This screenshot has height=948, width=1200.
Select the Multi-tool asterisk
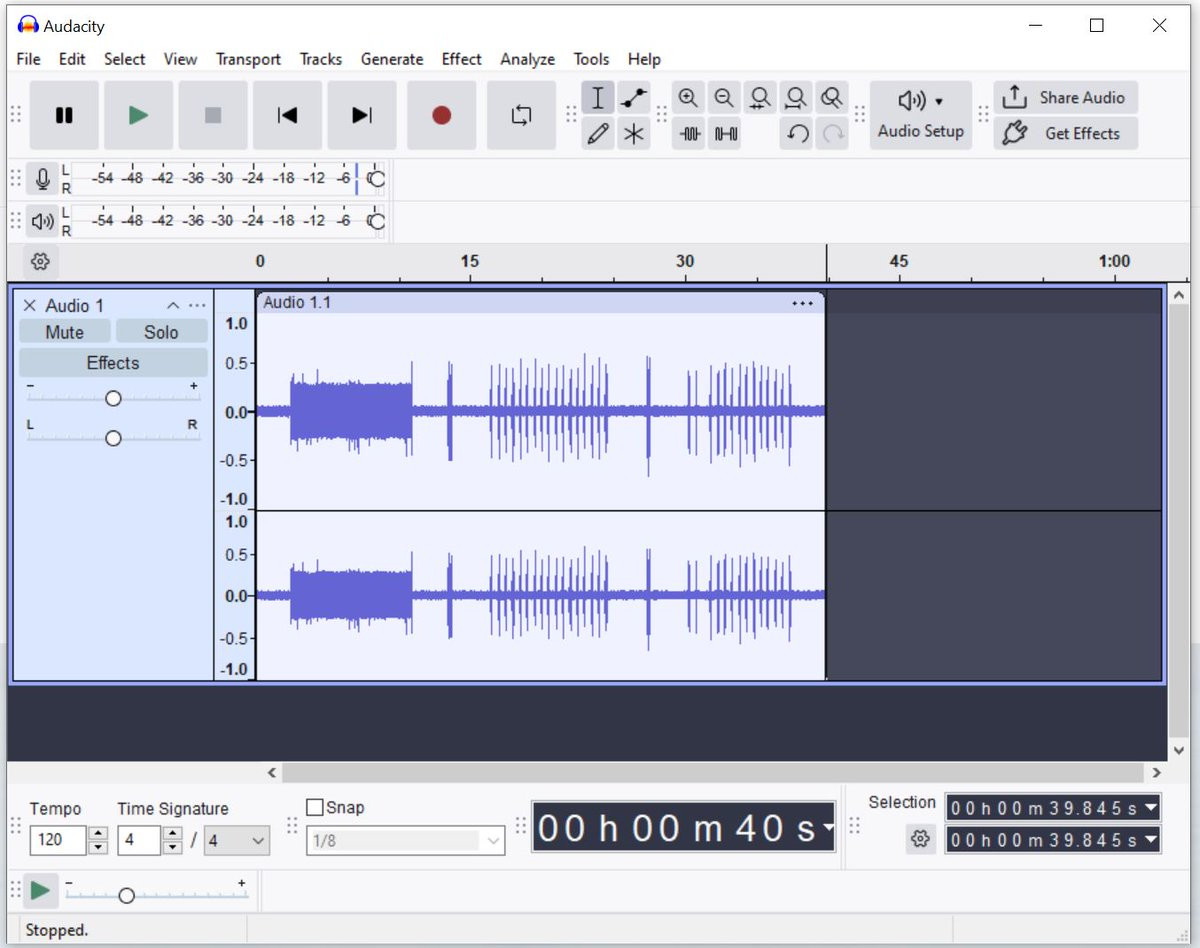point(633,133)
